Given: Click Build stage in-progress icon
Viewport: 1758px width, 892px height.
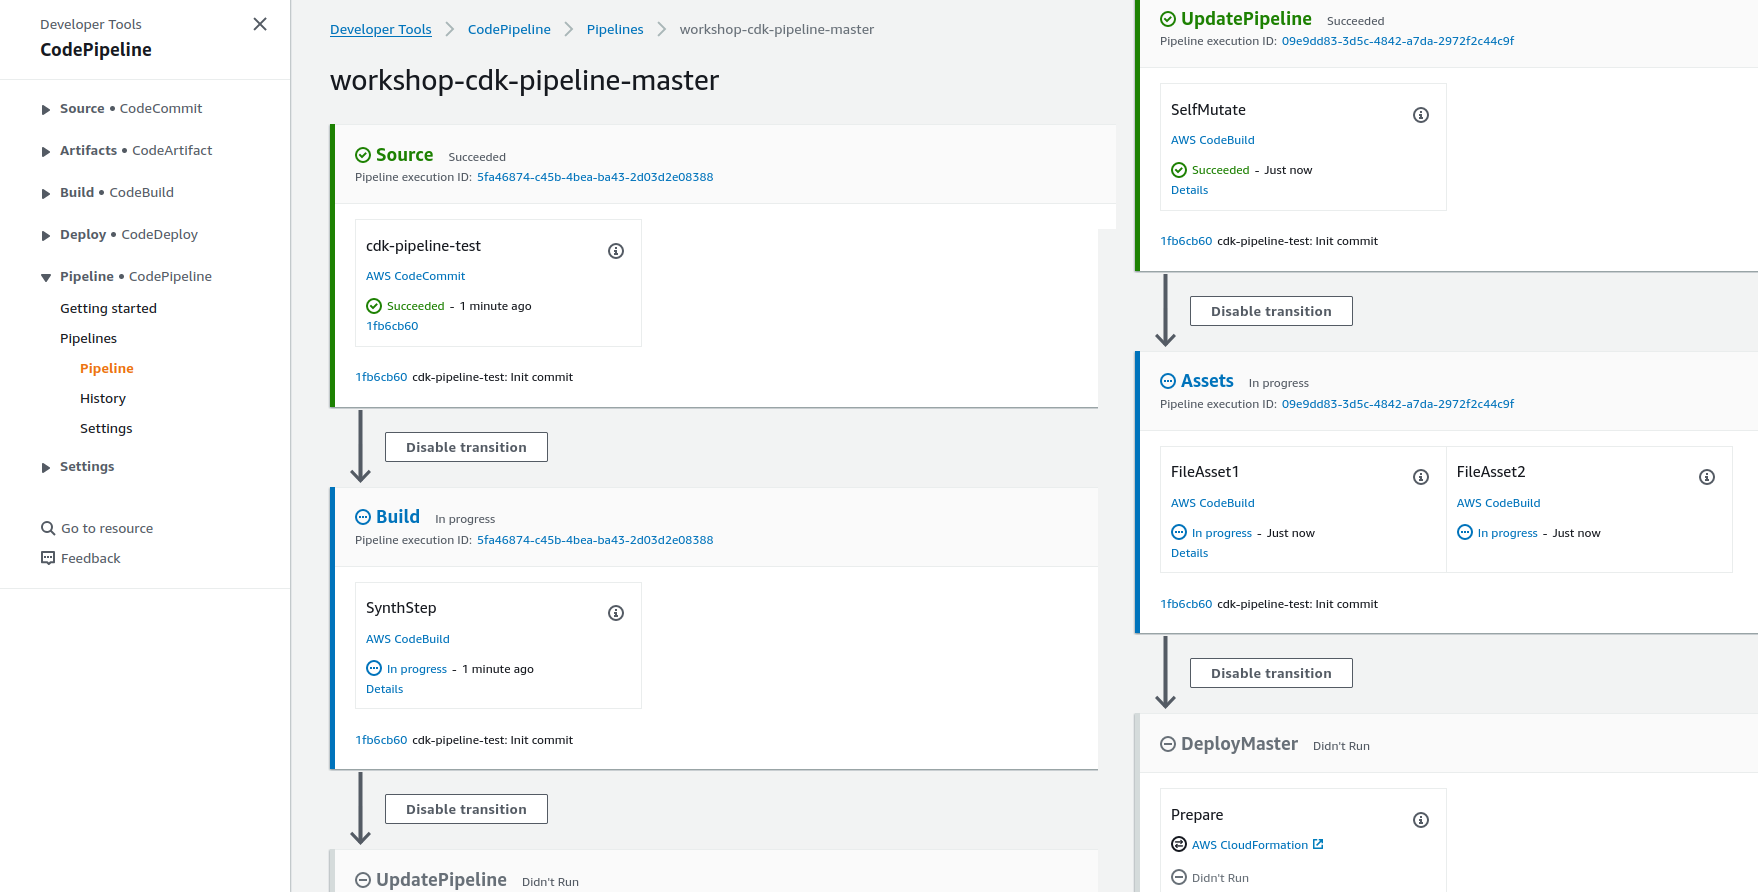Looking at the screenshot, I should click(363, 517).
